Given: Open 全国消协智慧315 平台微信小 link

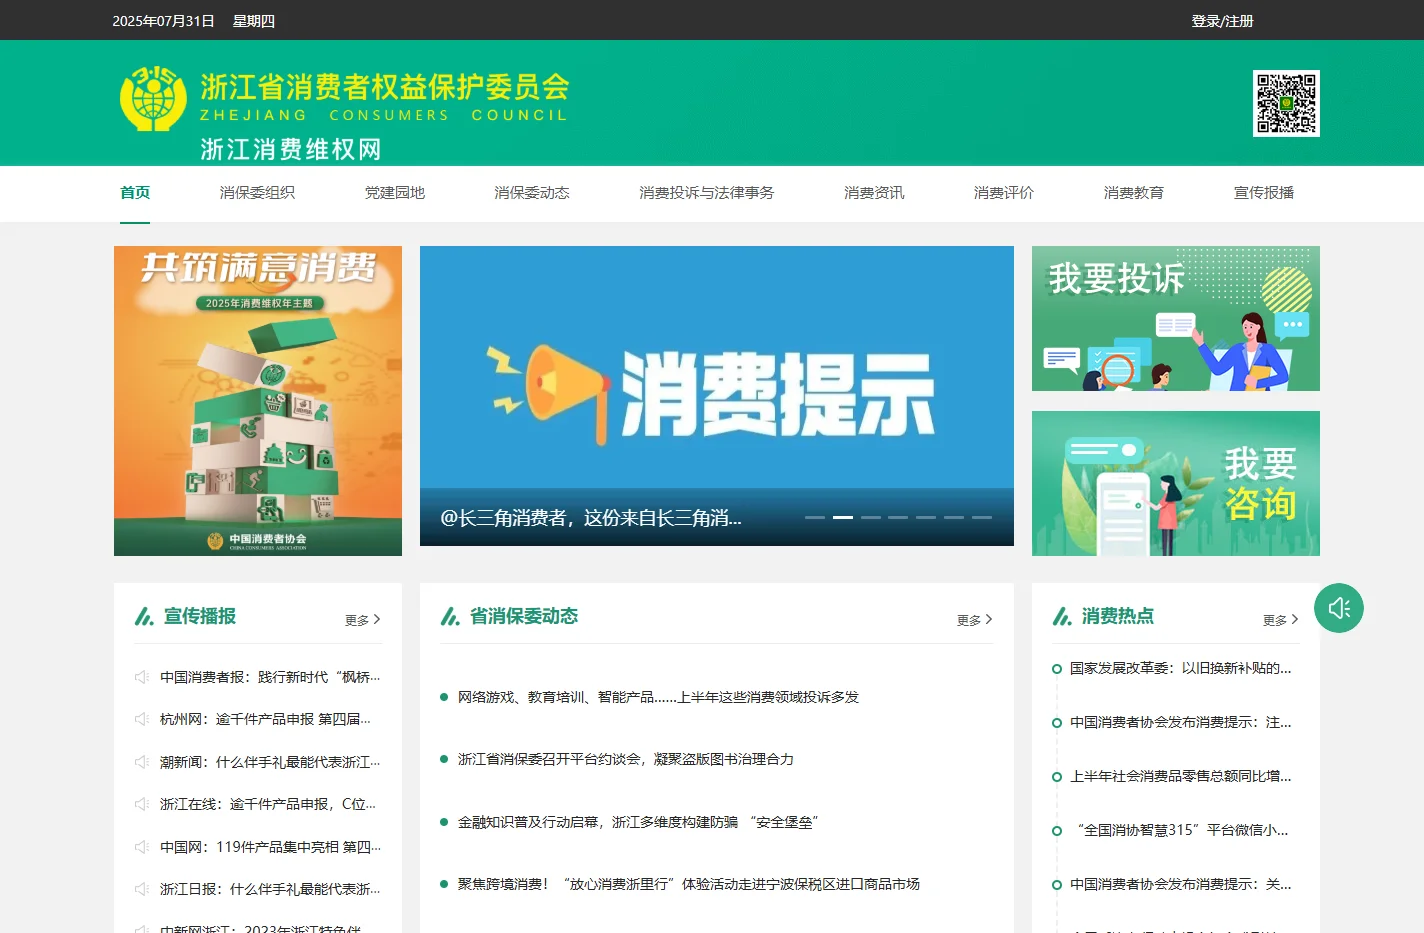Looking at the screenshot, I should (x=1181, y=830).
